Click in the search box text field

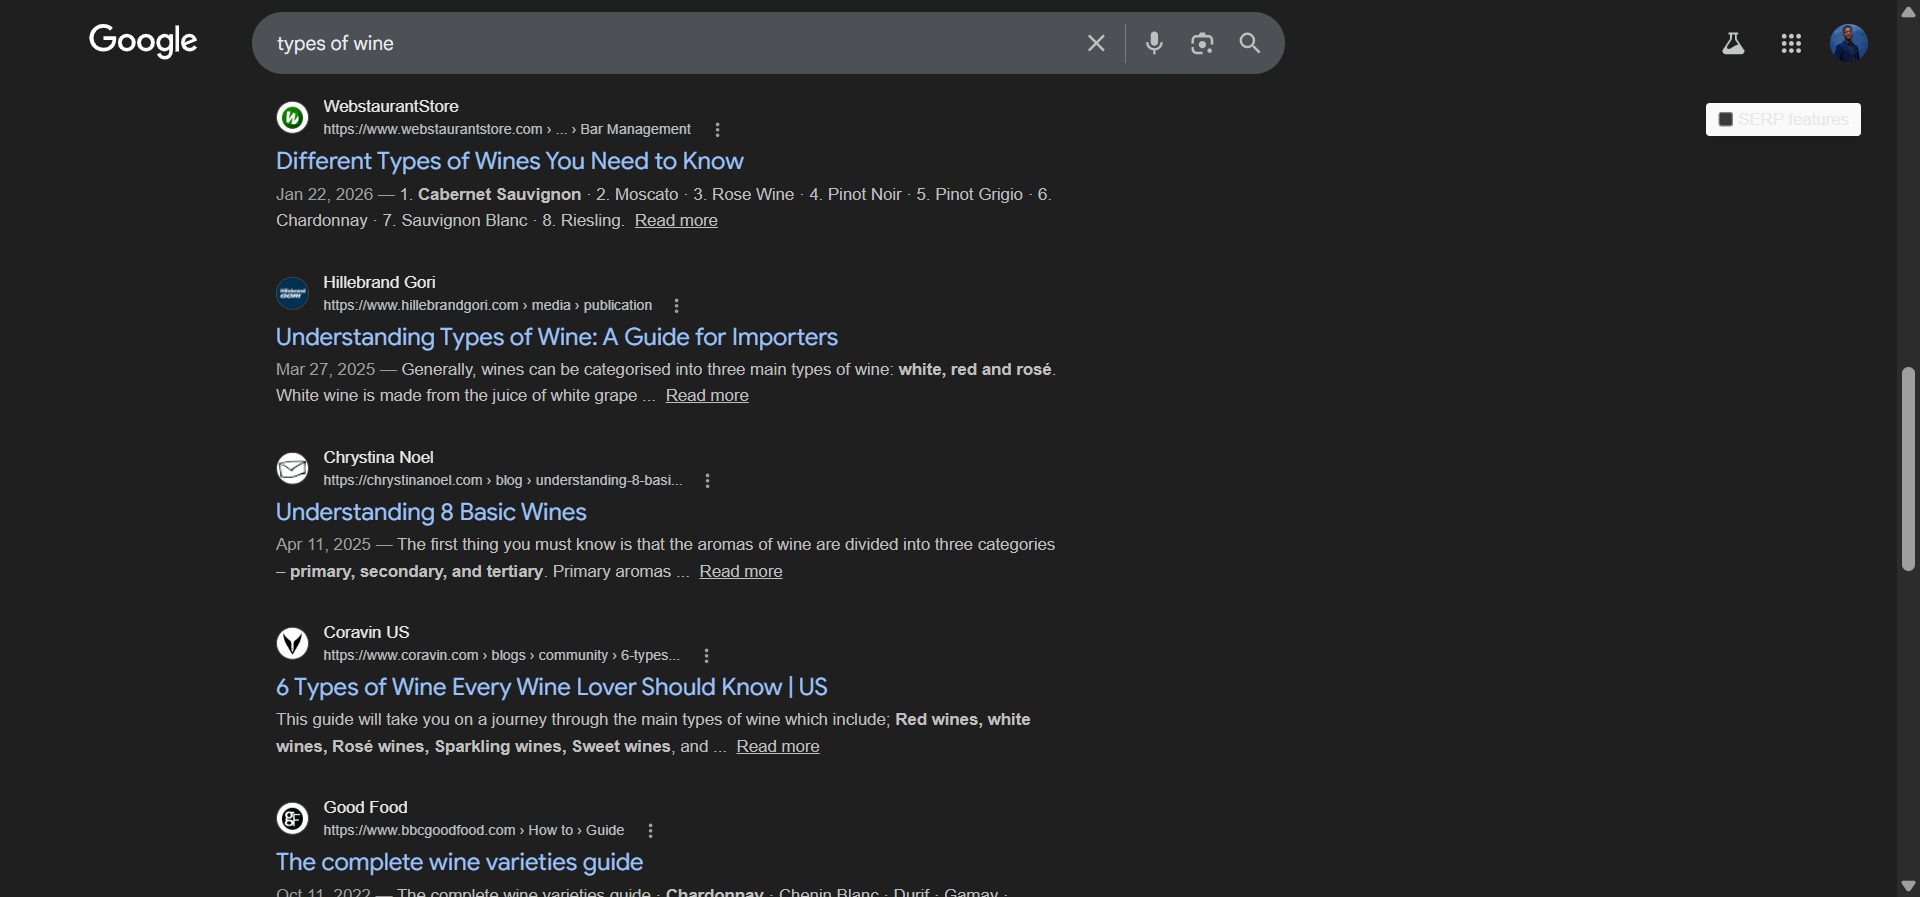point(670,43)
